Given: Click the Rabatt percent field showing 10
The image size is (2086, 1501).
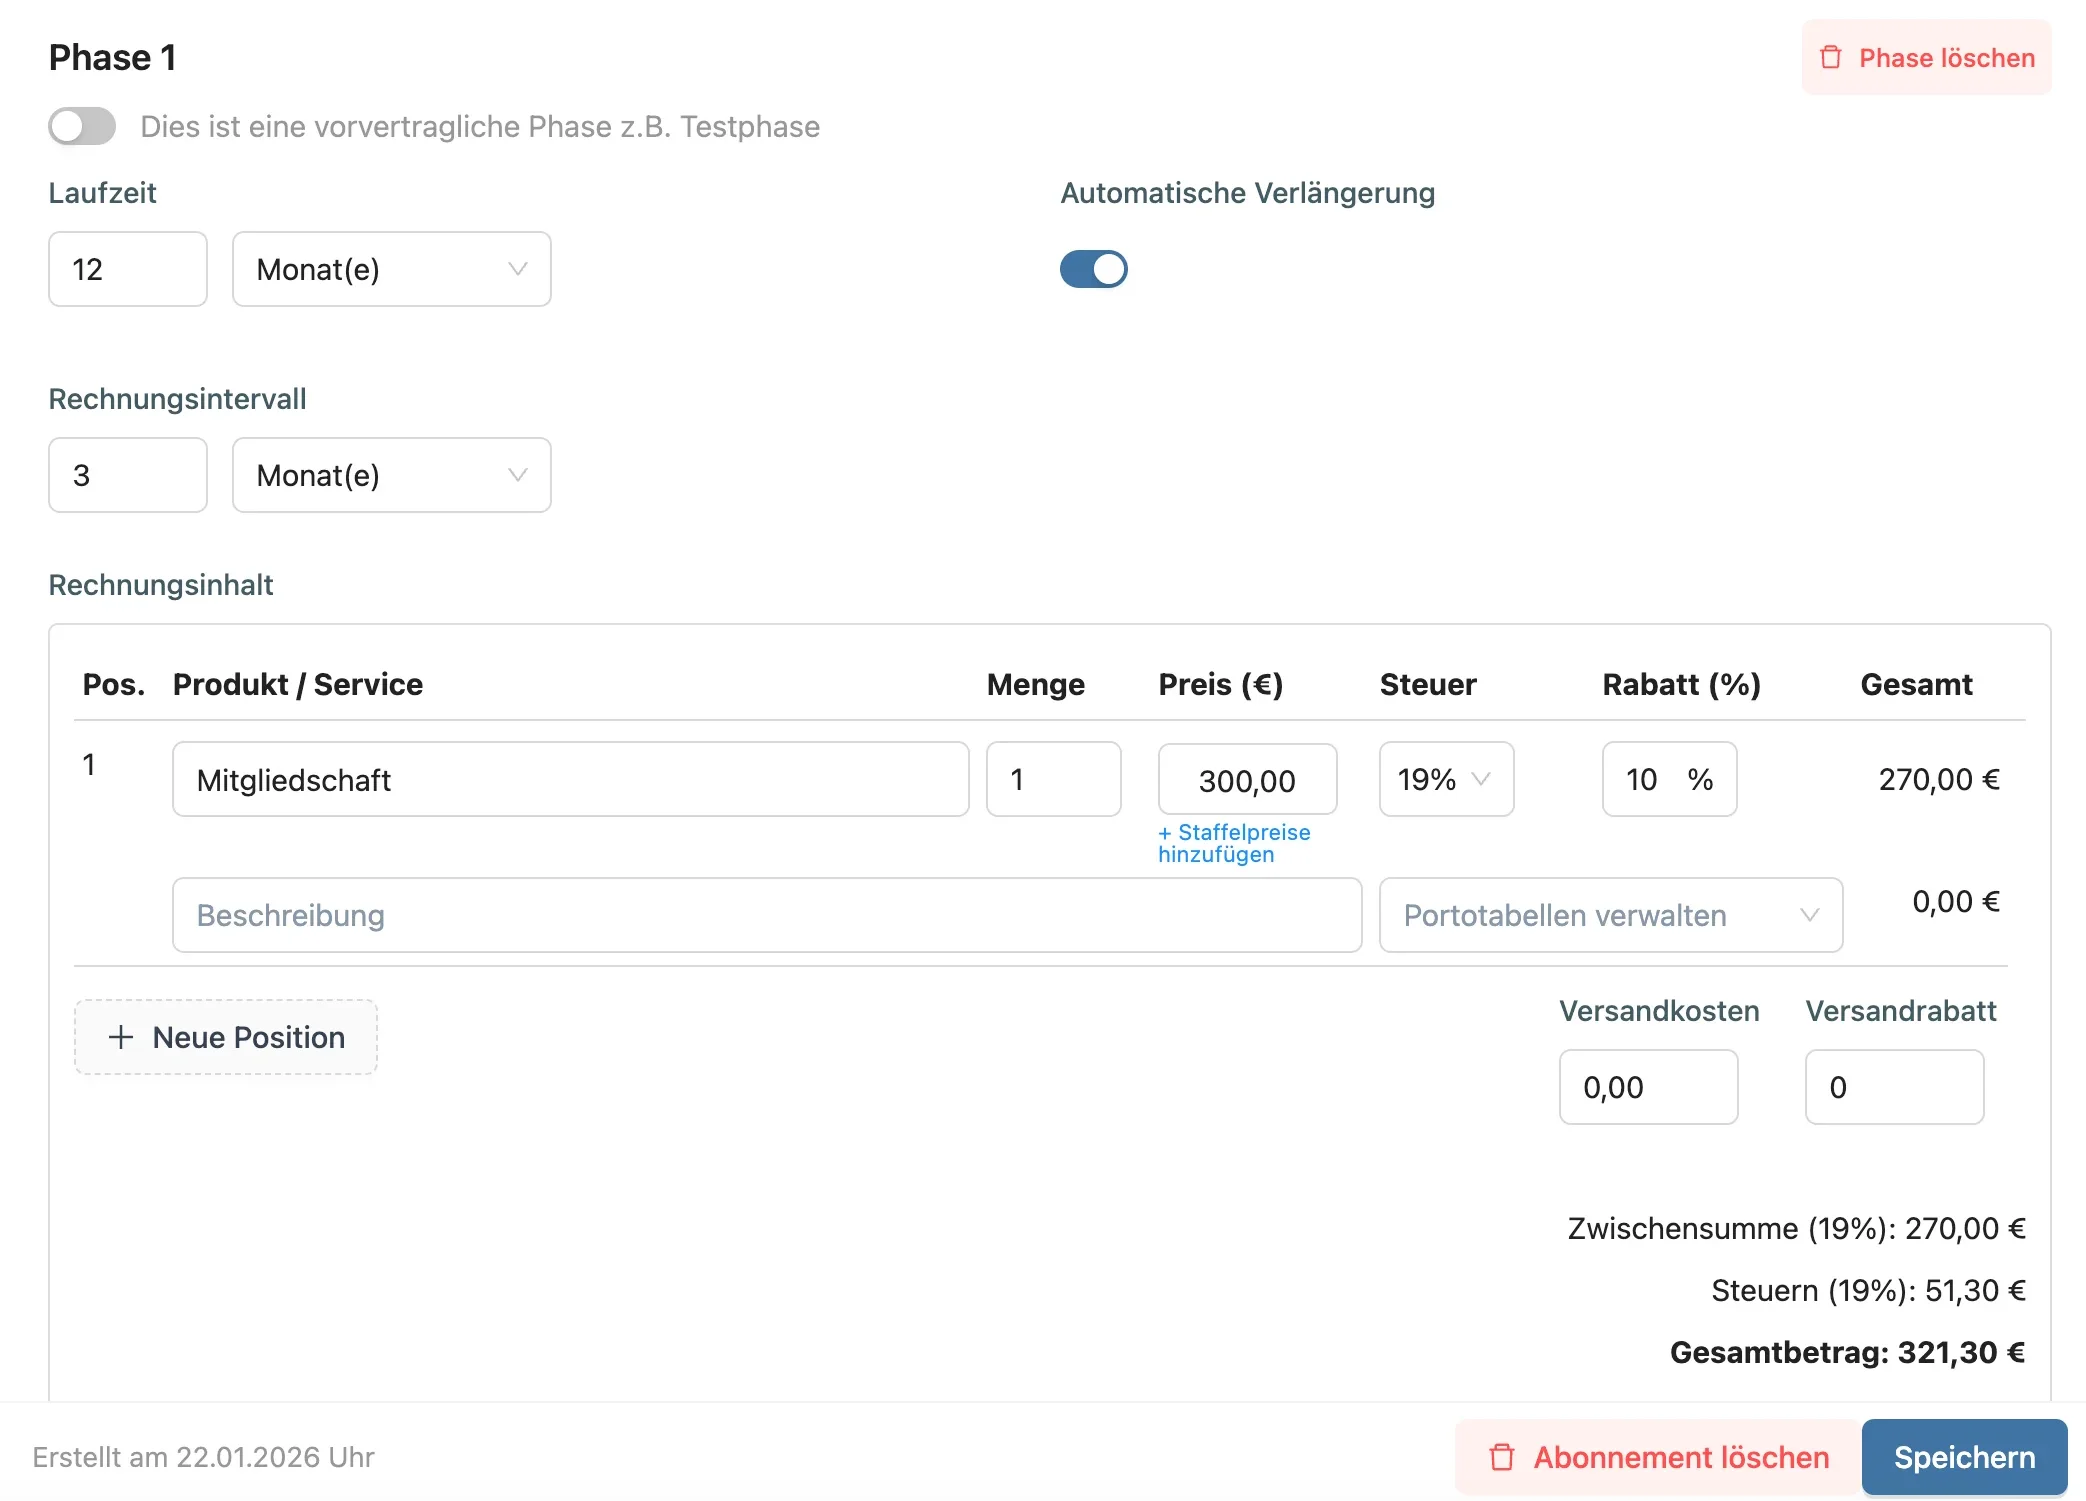Looking at the screenshot, I should (1645, 779).
